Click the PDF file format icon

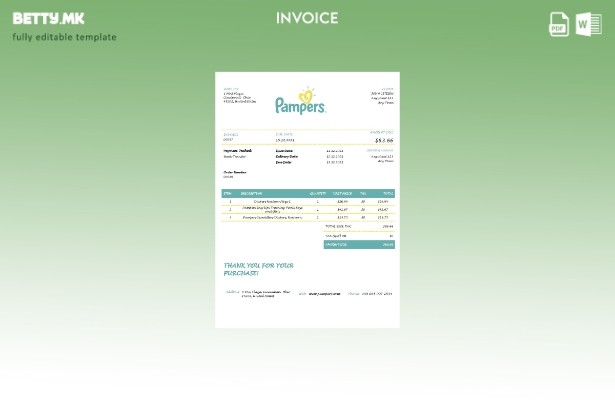coord(559,24)
